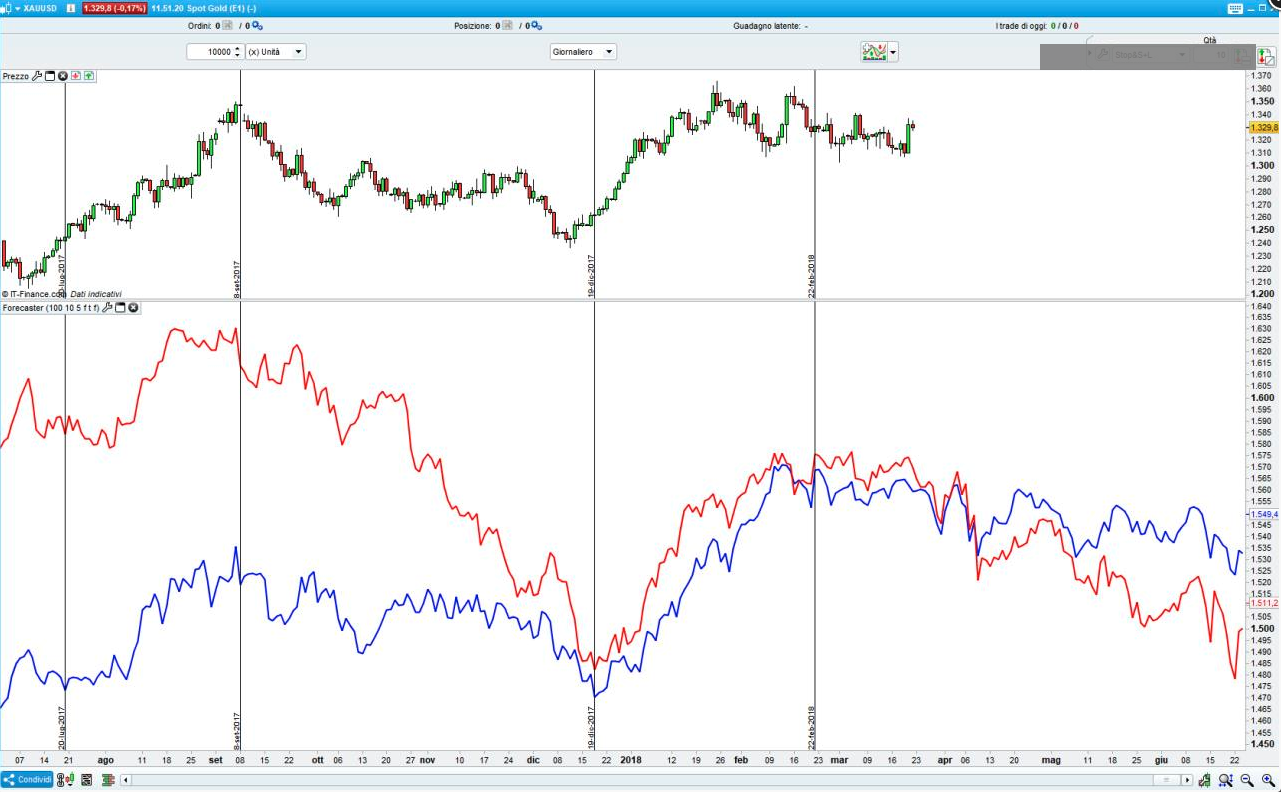Select the zoom area magnifier tool
1281x792 pixels.
pos(1226,780)
